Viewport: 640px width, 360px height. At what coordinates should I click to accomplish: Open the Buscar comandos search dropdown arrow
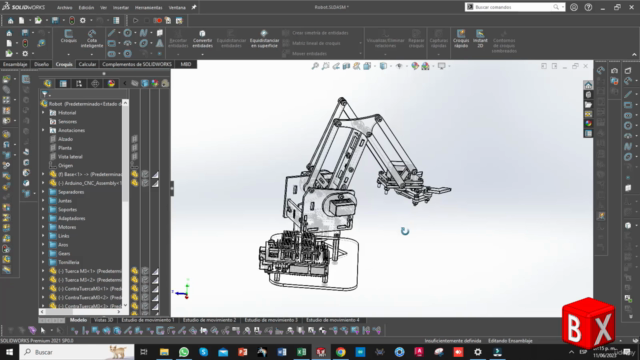pos(563,7)
